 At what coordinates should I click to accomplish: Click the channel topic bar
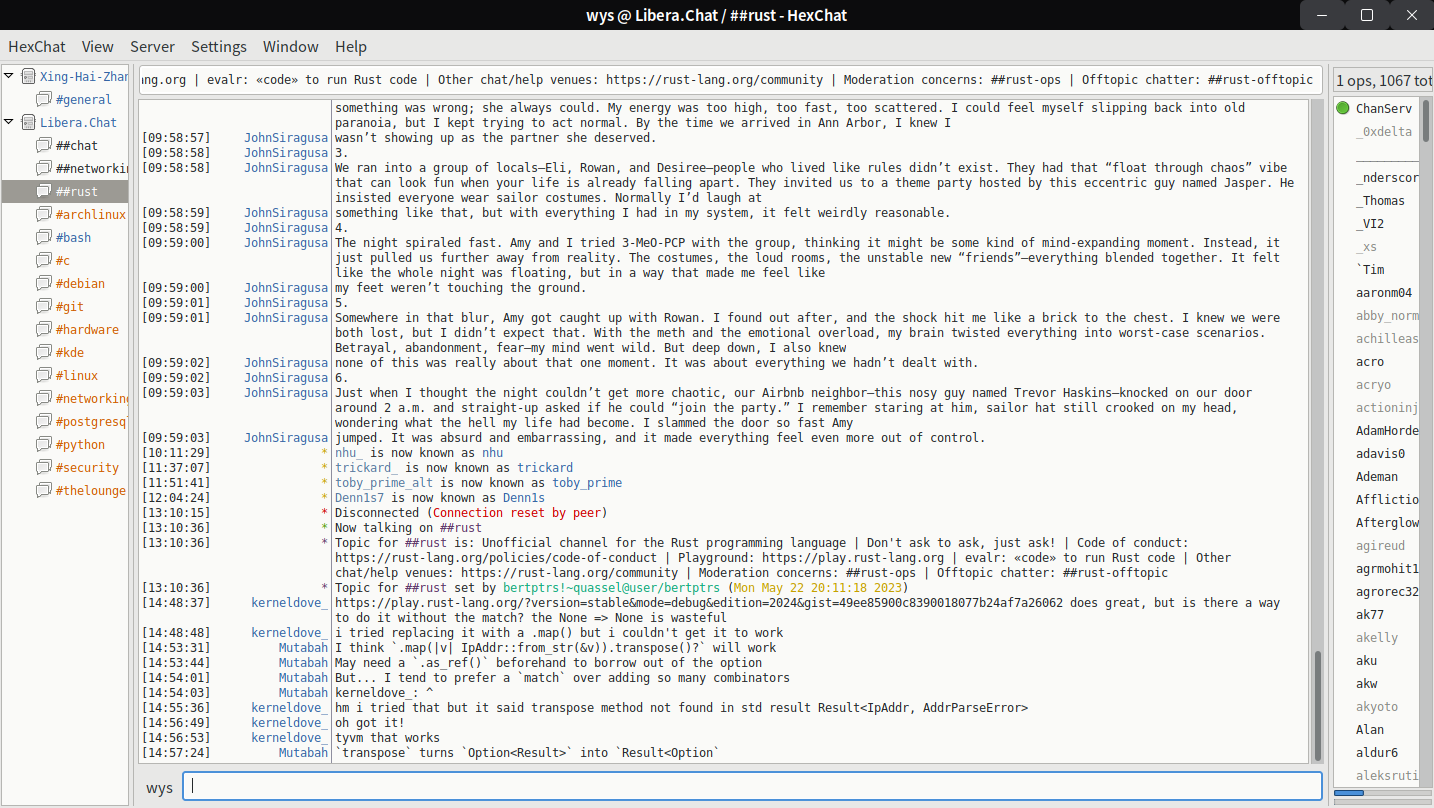(x=731, y=80)
